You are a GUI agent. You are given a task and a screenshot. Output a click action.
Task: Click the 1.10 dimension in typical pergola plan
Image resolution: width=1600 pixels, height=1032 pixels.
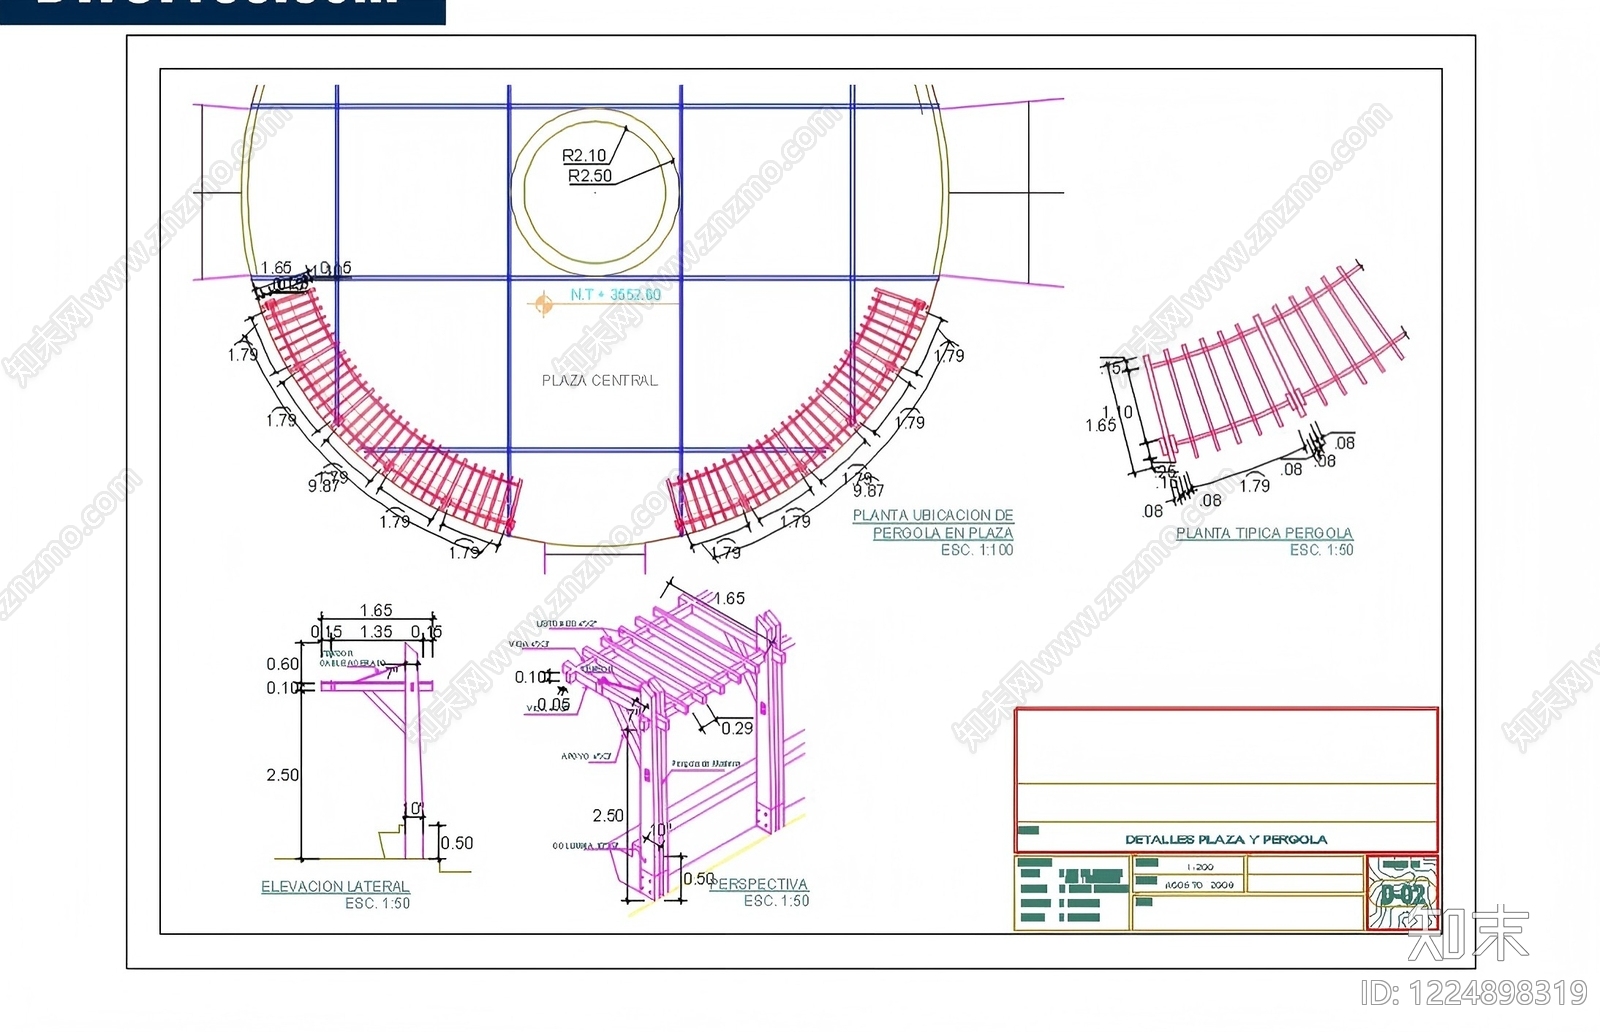point(1117,411)
